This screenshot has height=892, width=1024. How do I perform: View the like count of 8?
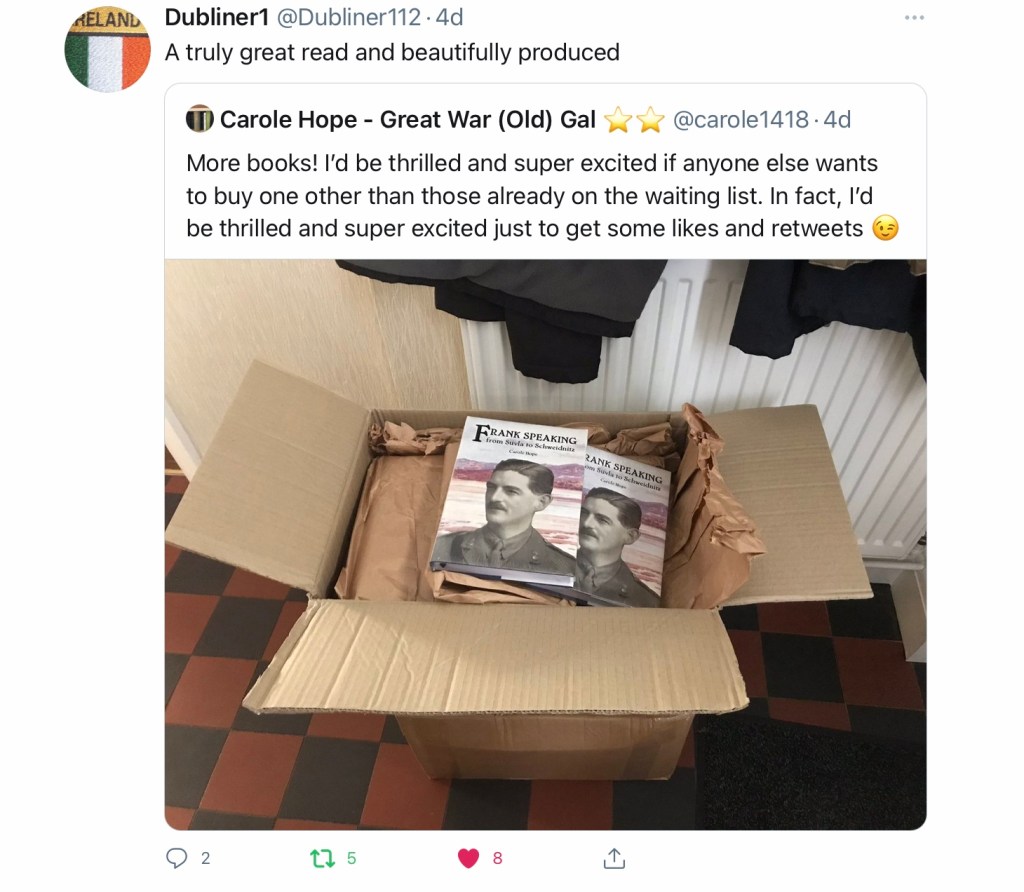[498, 859]
